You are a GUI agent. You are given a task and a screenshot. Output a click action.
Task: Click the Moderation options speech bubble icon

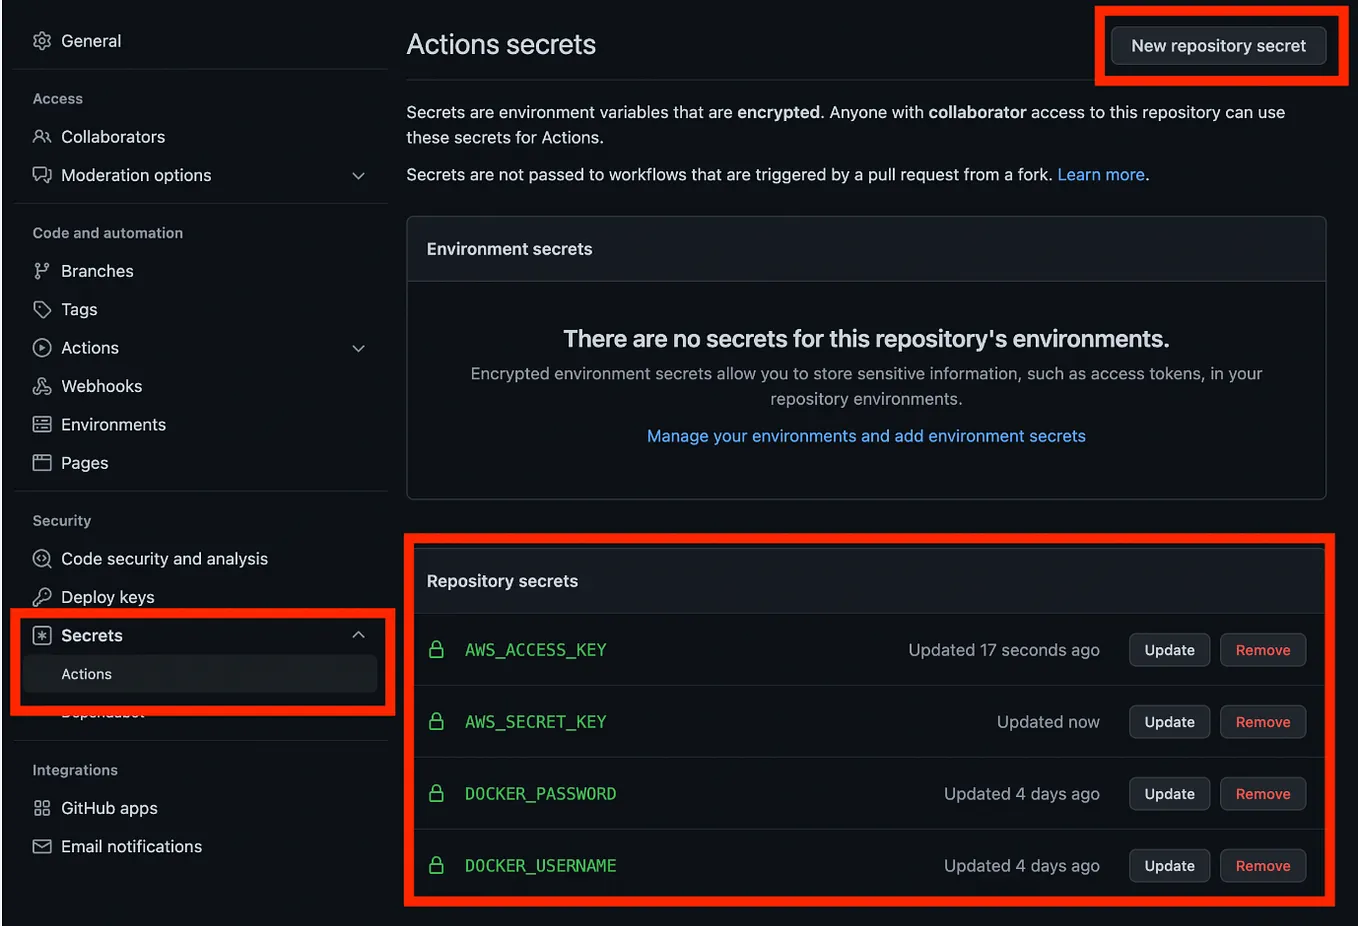pyautogui.click(x=42, y=175)
